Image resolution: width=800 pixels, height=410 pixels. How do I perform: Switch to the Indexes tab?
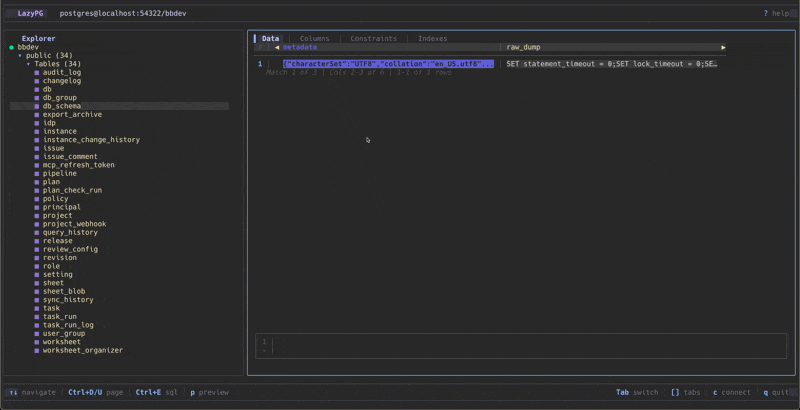click(x=432, y=38)
